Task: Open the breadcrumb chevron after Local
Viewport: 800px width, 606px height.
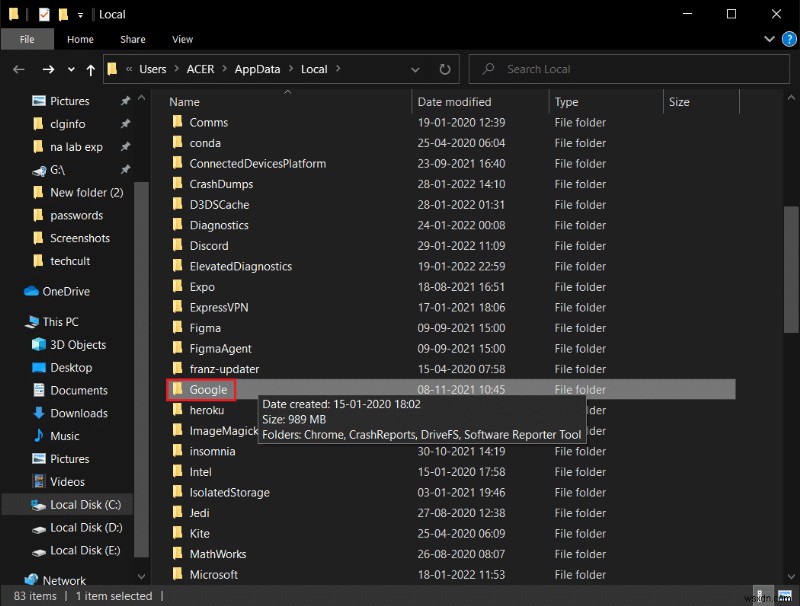Action: coord(337,69)
